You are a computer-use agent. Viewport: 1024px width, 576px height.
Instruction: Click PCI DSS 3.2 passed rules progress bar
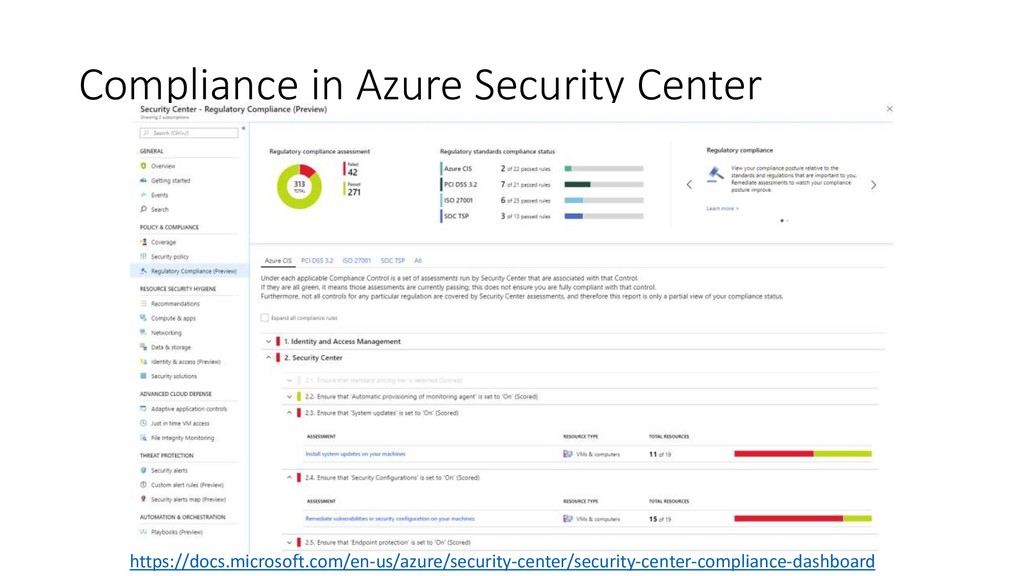click(x=604, y=184)
